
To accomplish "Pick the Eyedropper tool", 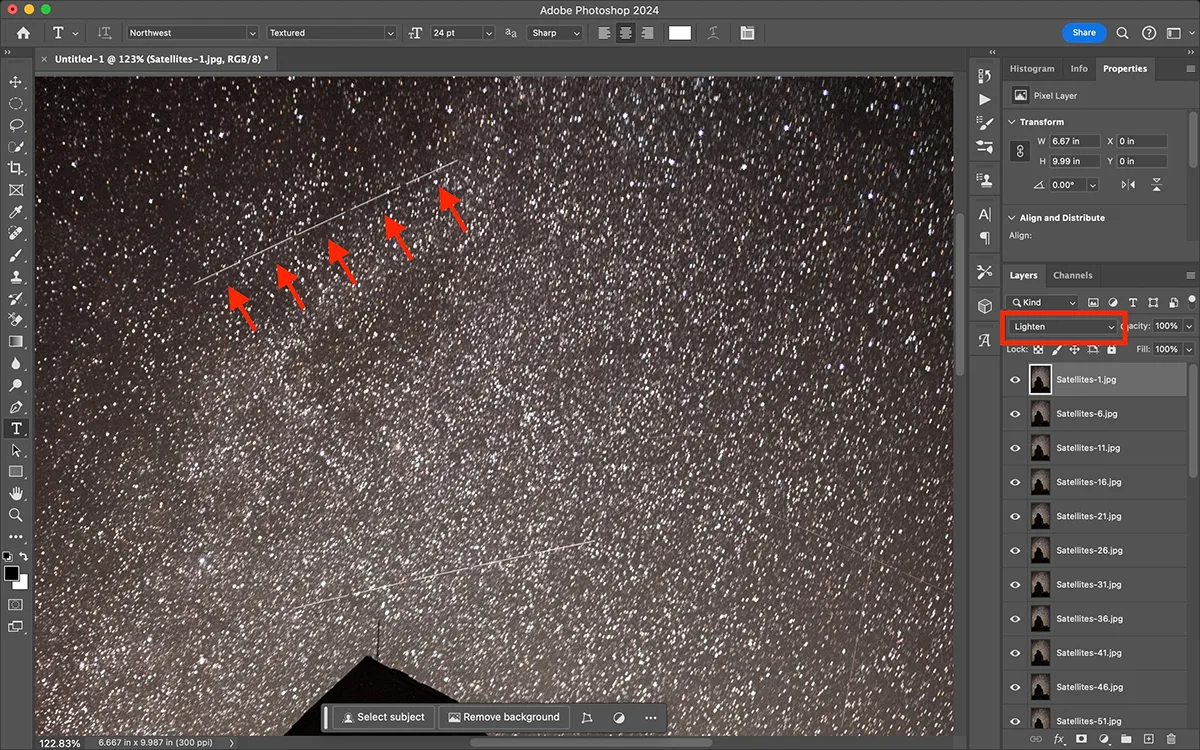I will tap(16, 212).
